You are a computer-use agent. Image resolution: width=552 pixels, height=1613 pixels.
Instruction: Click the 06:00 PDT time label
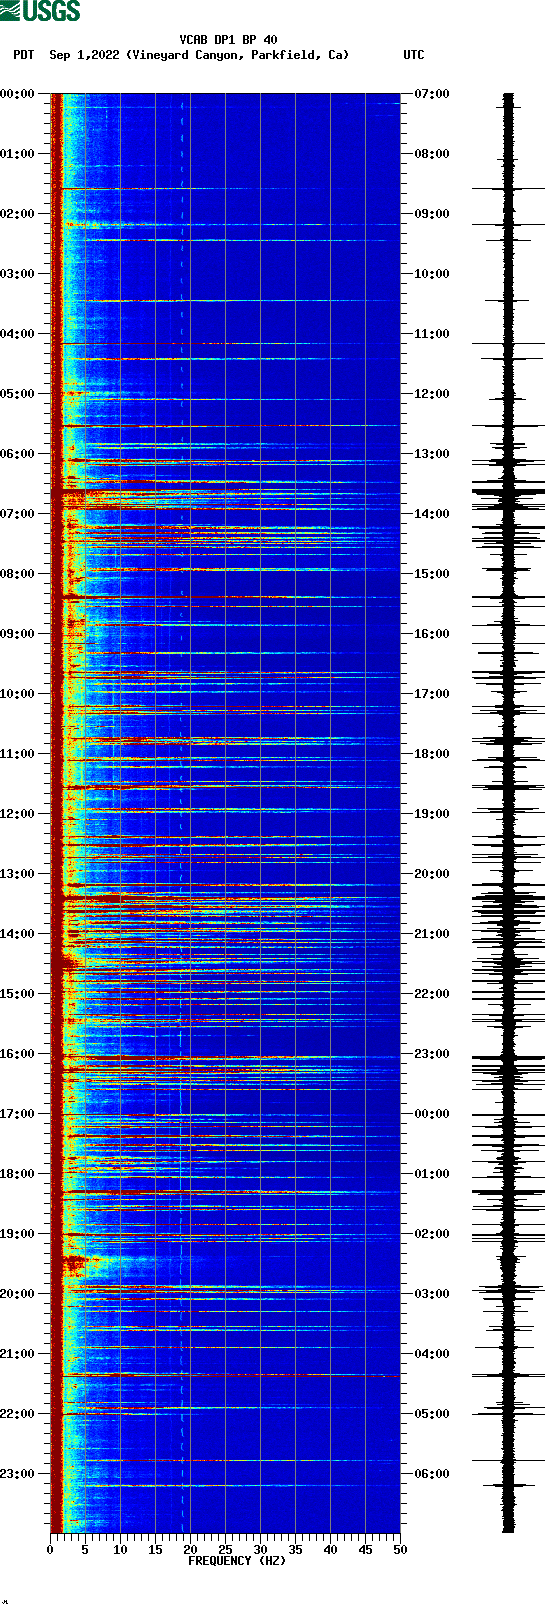pyautogui.click(x=18, y=454)
